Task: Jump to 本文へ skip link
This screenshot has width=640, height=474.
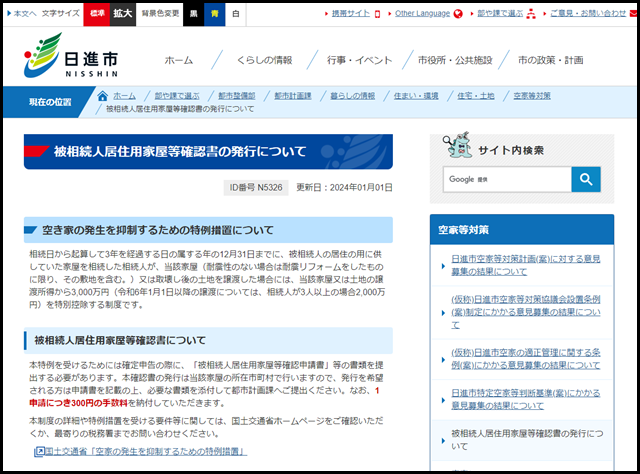Action: [25, 13]
